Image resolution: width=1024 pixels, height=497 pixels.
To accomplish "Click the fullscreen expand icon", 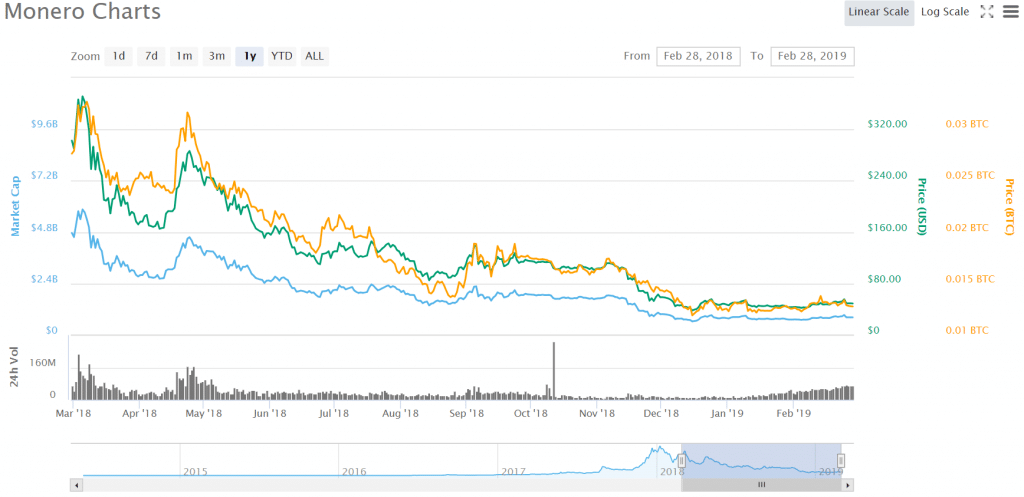I will click(986, 12).
